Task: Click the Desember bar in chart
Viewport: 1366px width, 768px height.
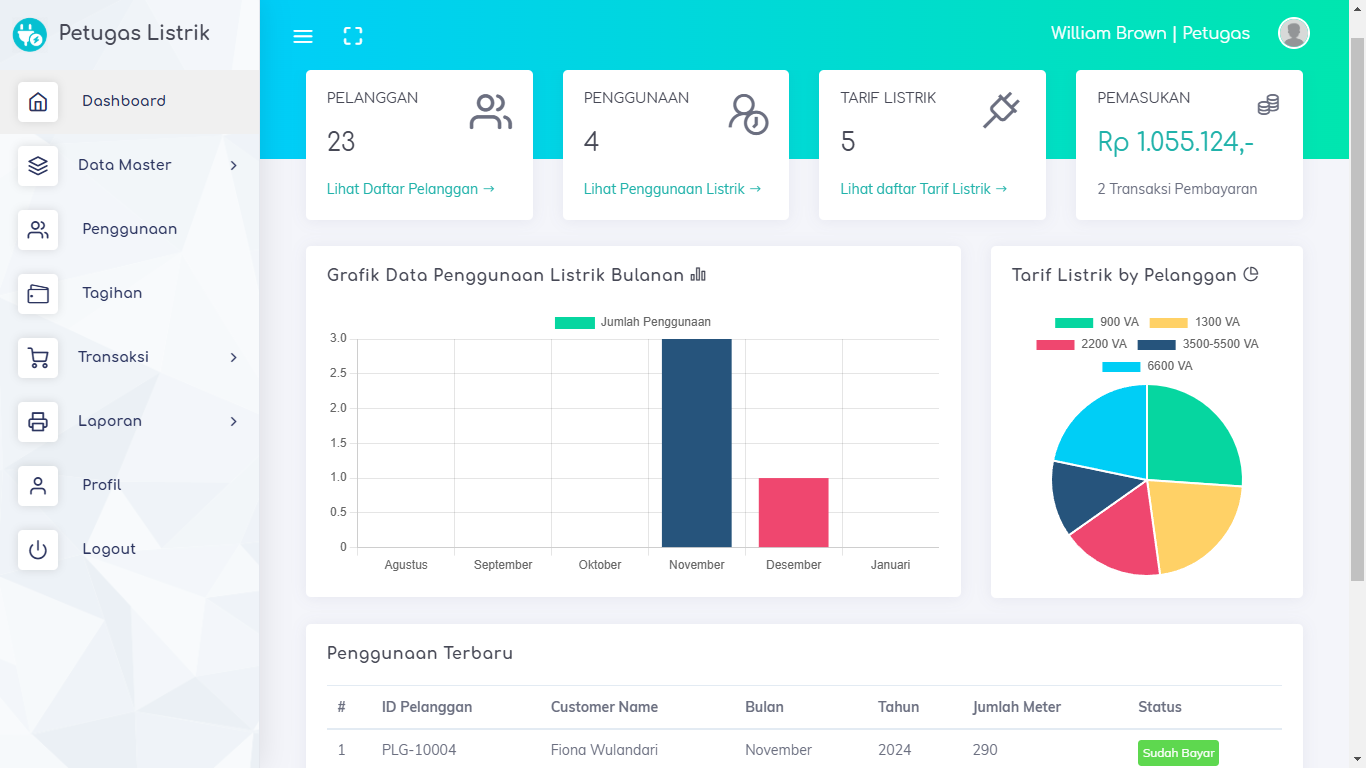Action: pos(794,513)
